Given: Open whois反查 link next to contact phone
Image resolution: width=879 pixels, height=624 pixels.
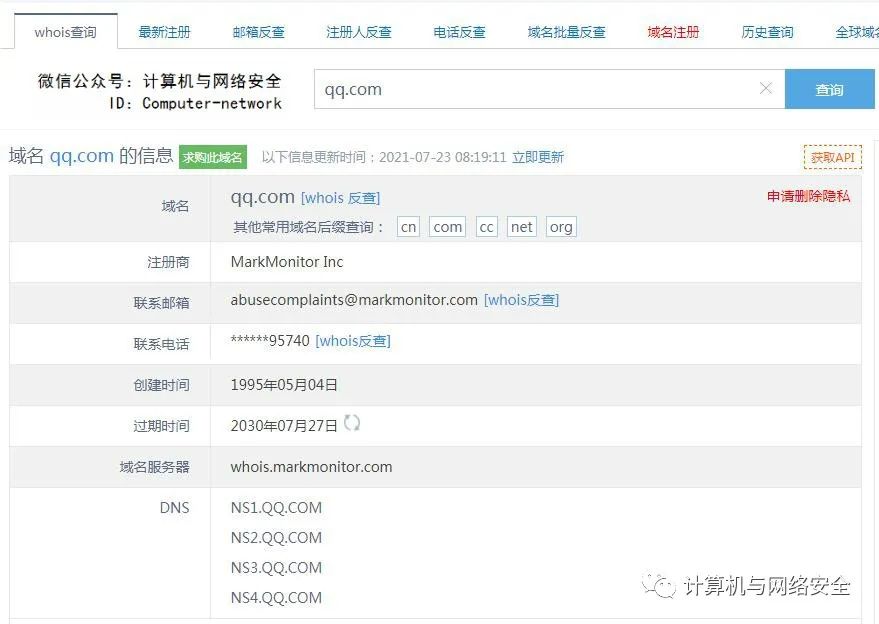Looking at the screenshot, I should [353, 341].
